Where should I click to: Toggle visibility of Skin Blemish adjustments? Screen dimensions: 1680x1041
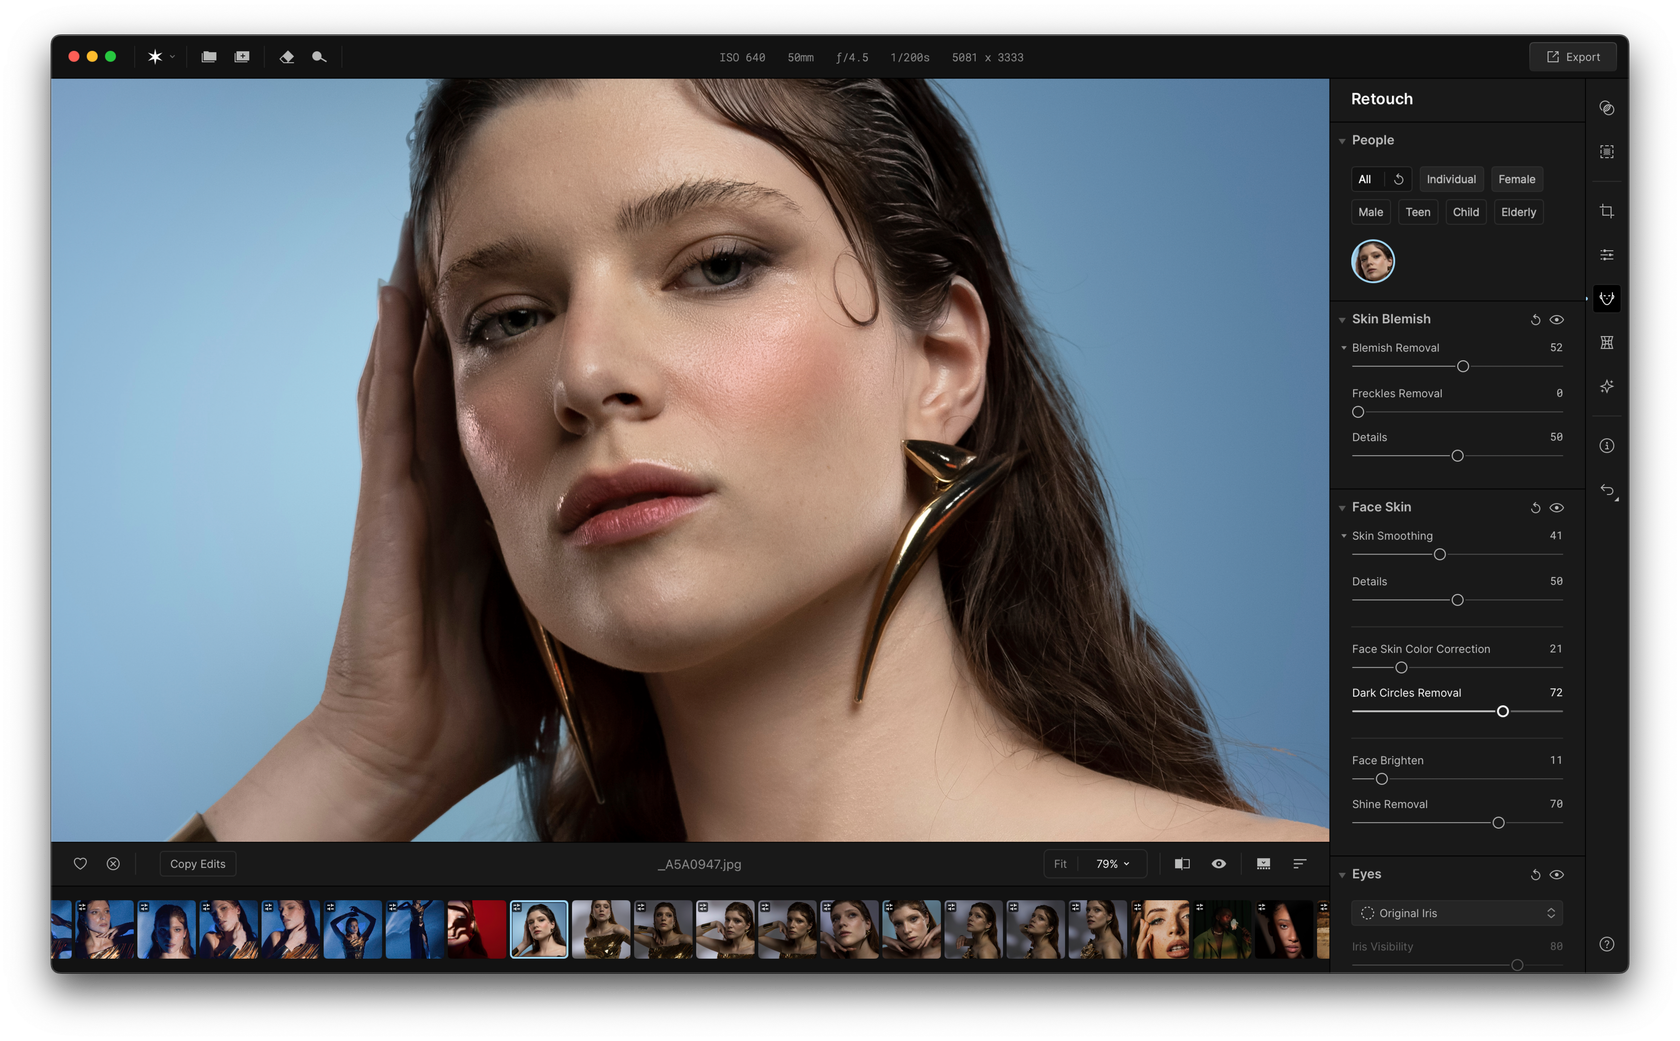(1556, 319)
